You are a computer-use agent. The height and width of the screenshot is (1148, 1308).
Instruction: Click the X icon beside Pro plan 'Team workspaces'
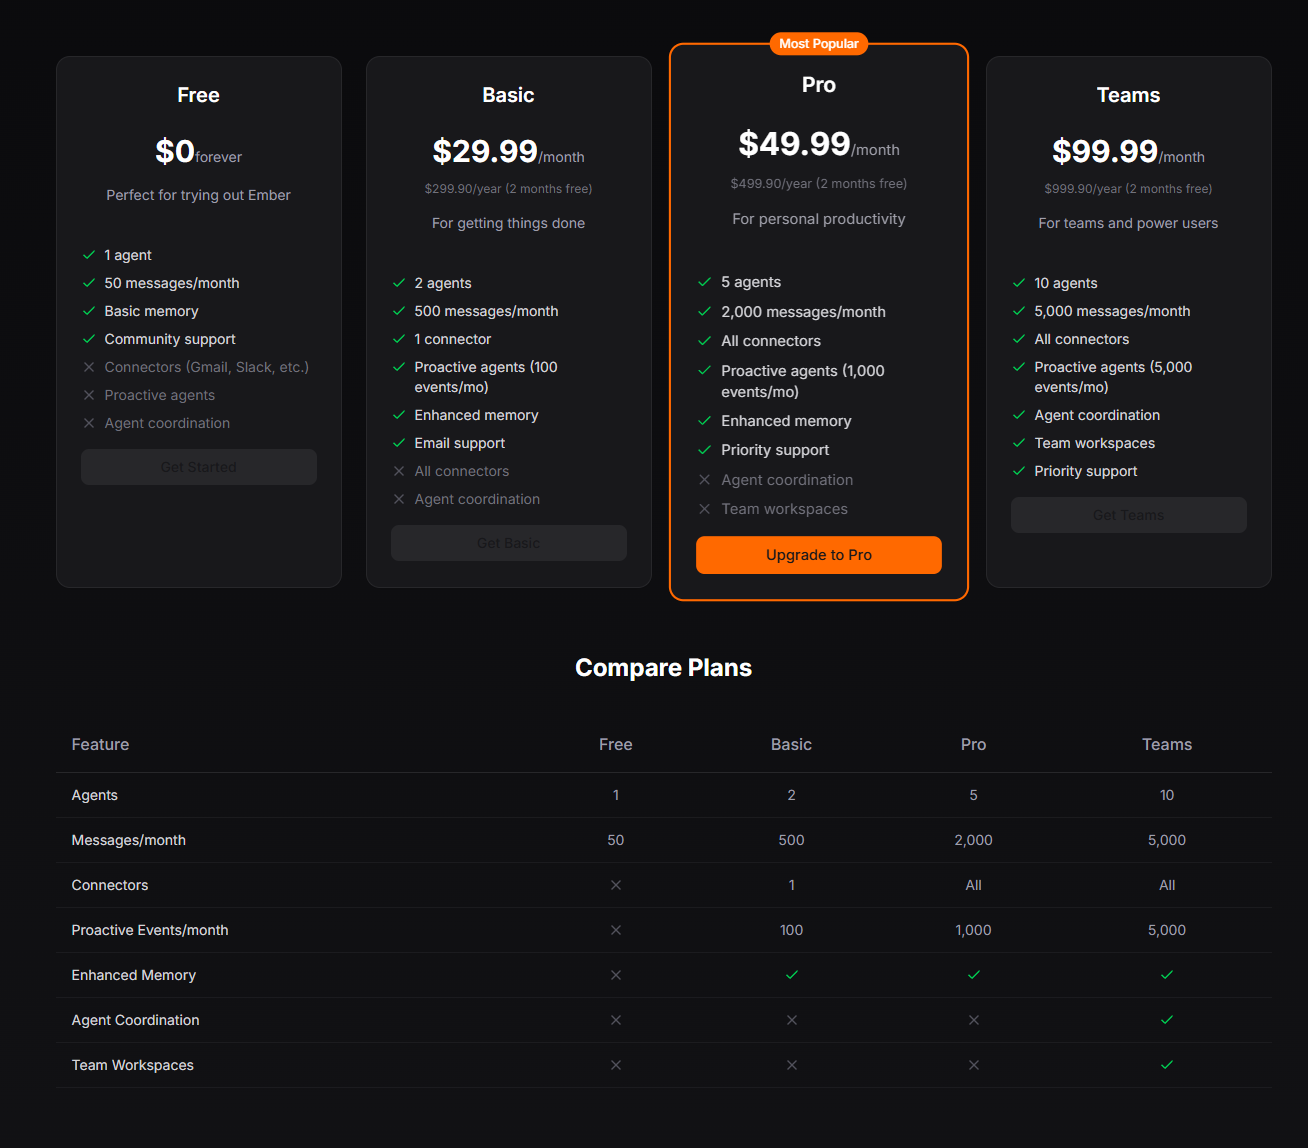click(704, 509)
